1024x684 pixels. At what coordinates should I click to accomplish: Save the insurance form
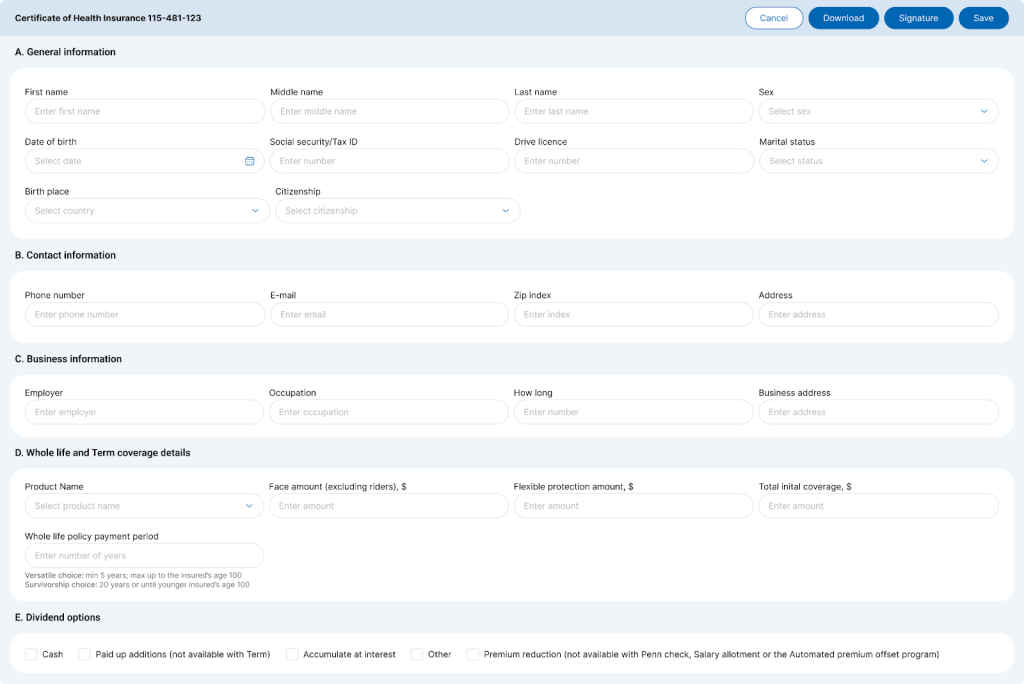click(983, 18)
